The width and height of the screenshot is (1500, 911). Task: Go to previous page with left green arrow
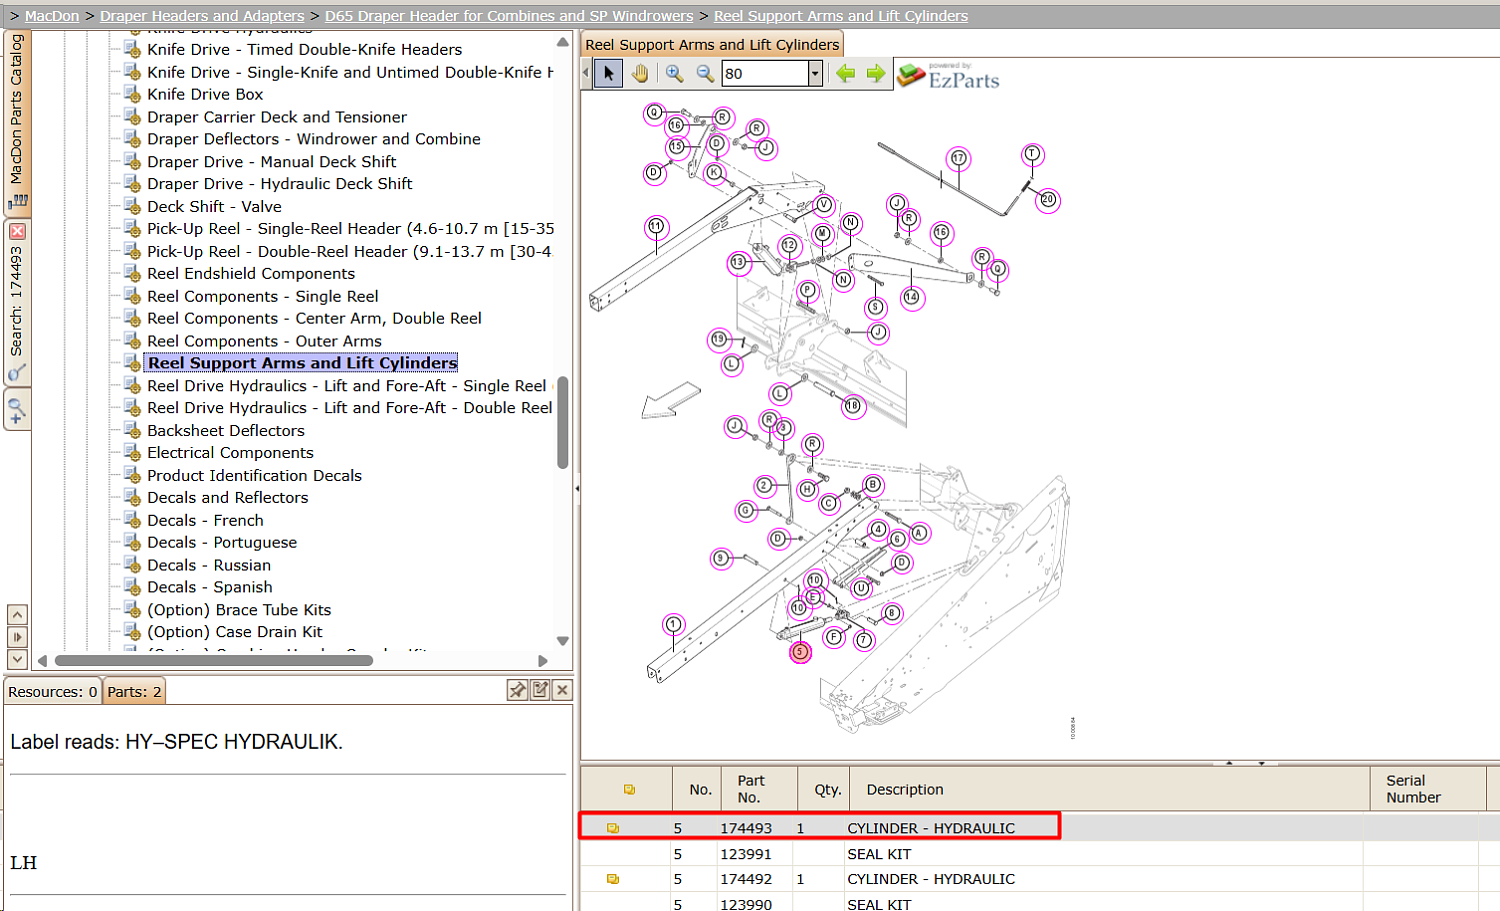pyautogui.click(x=846, y=73)
